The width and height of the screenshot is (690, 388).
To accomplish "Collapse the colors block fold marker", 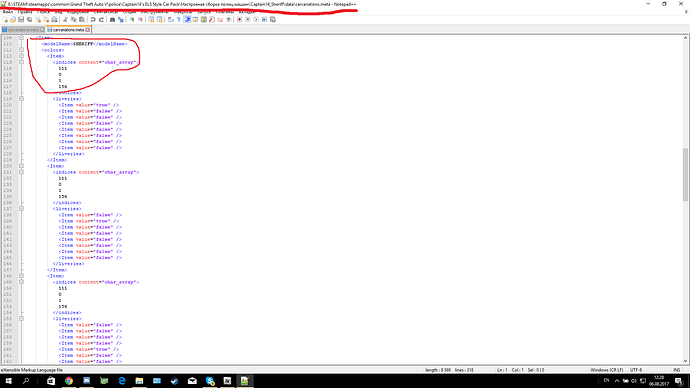I will (21, 50).
